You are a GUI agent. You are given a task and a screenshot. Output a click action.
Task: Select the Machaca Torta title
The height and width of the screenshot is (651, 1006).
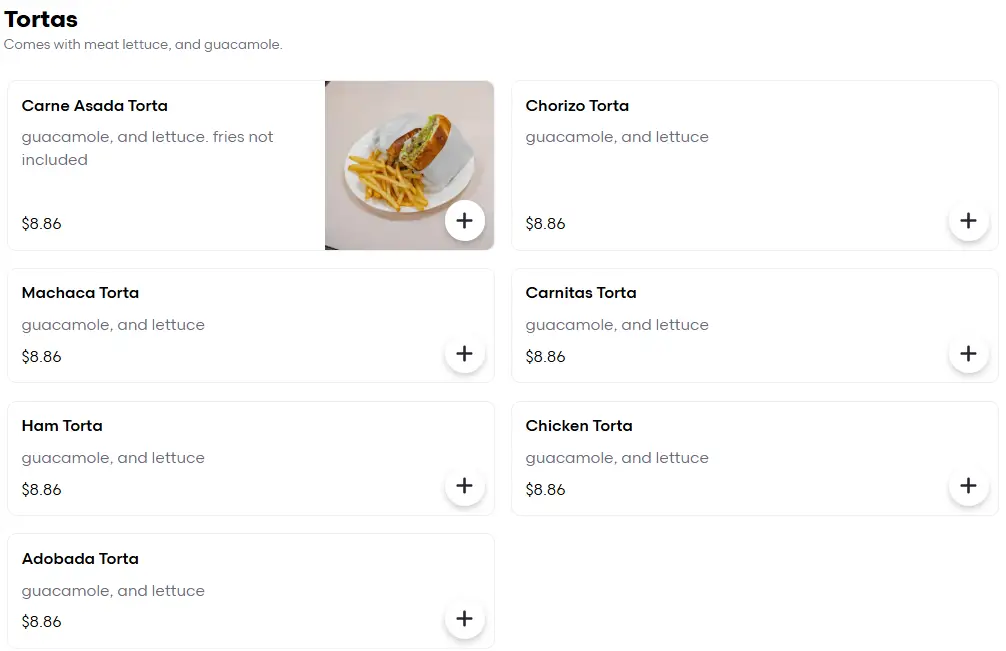click(80, 293)
